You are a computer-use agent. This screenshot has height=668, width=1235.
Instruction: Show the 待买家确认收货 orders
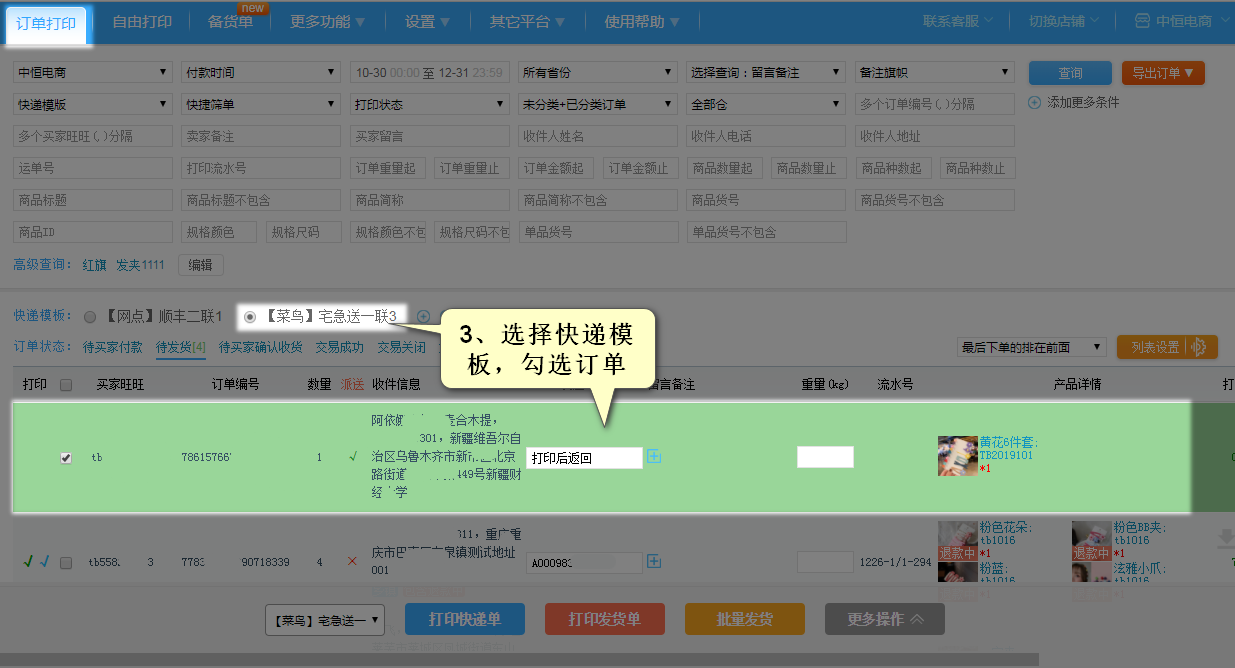tap(260, 348)
